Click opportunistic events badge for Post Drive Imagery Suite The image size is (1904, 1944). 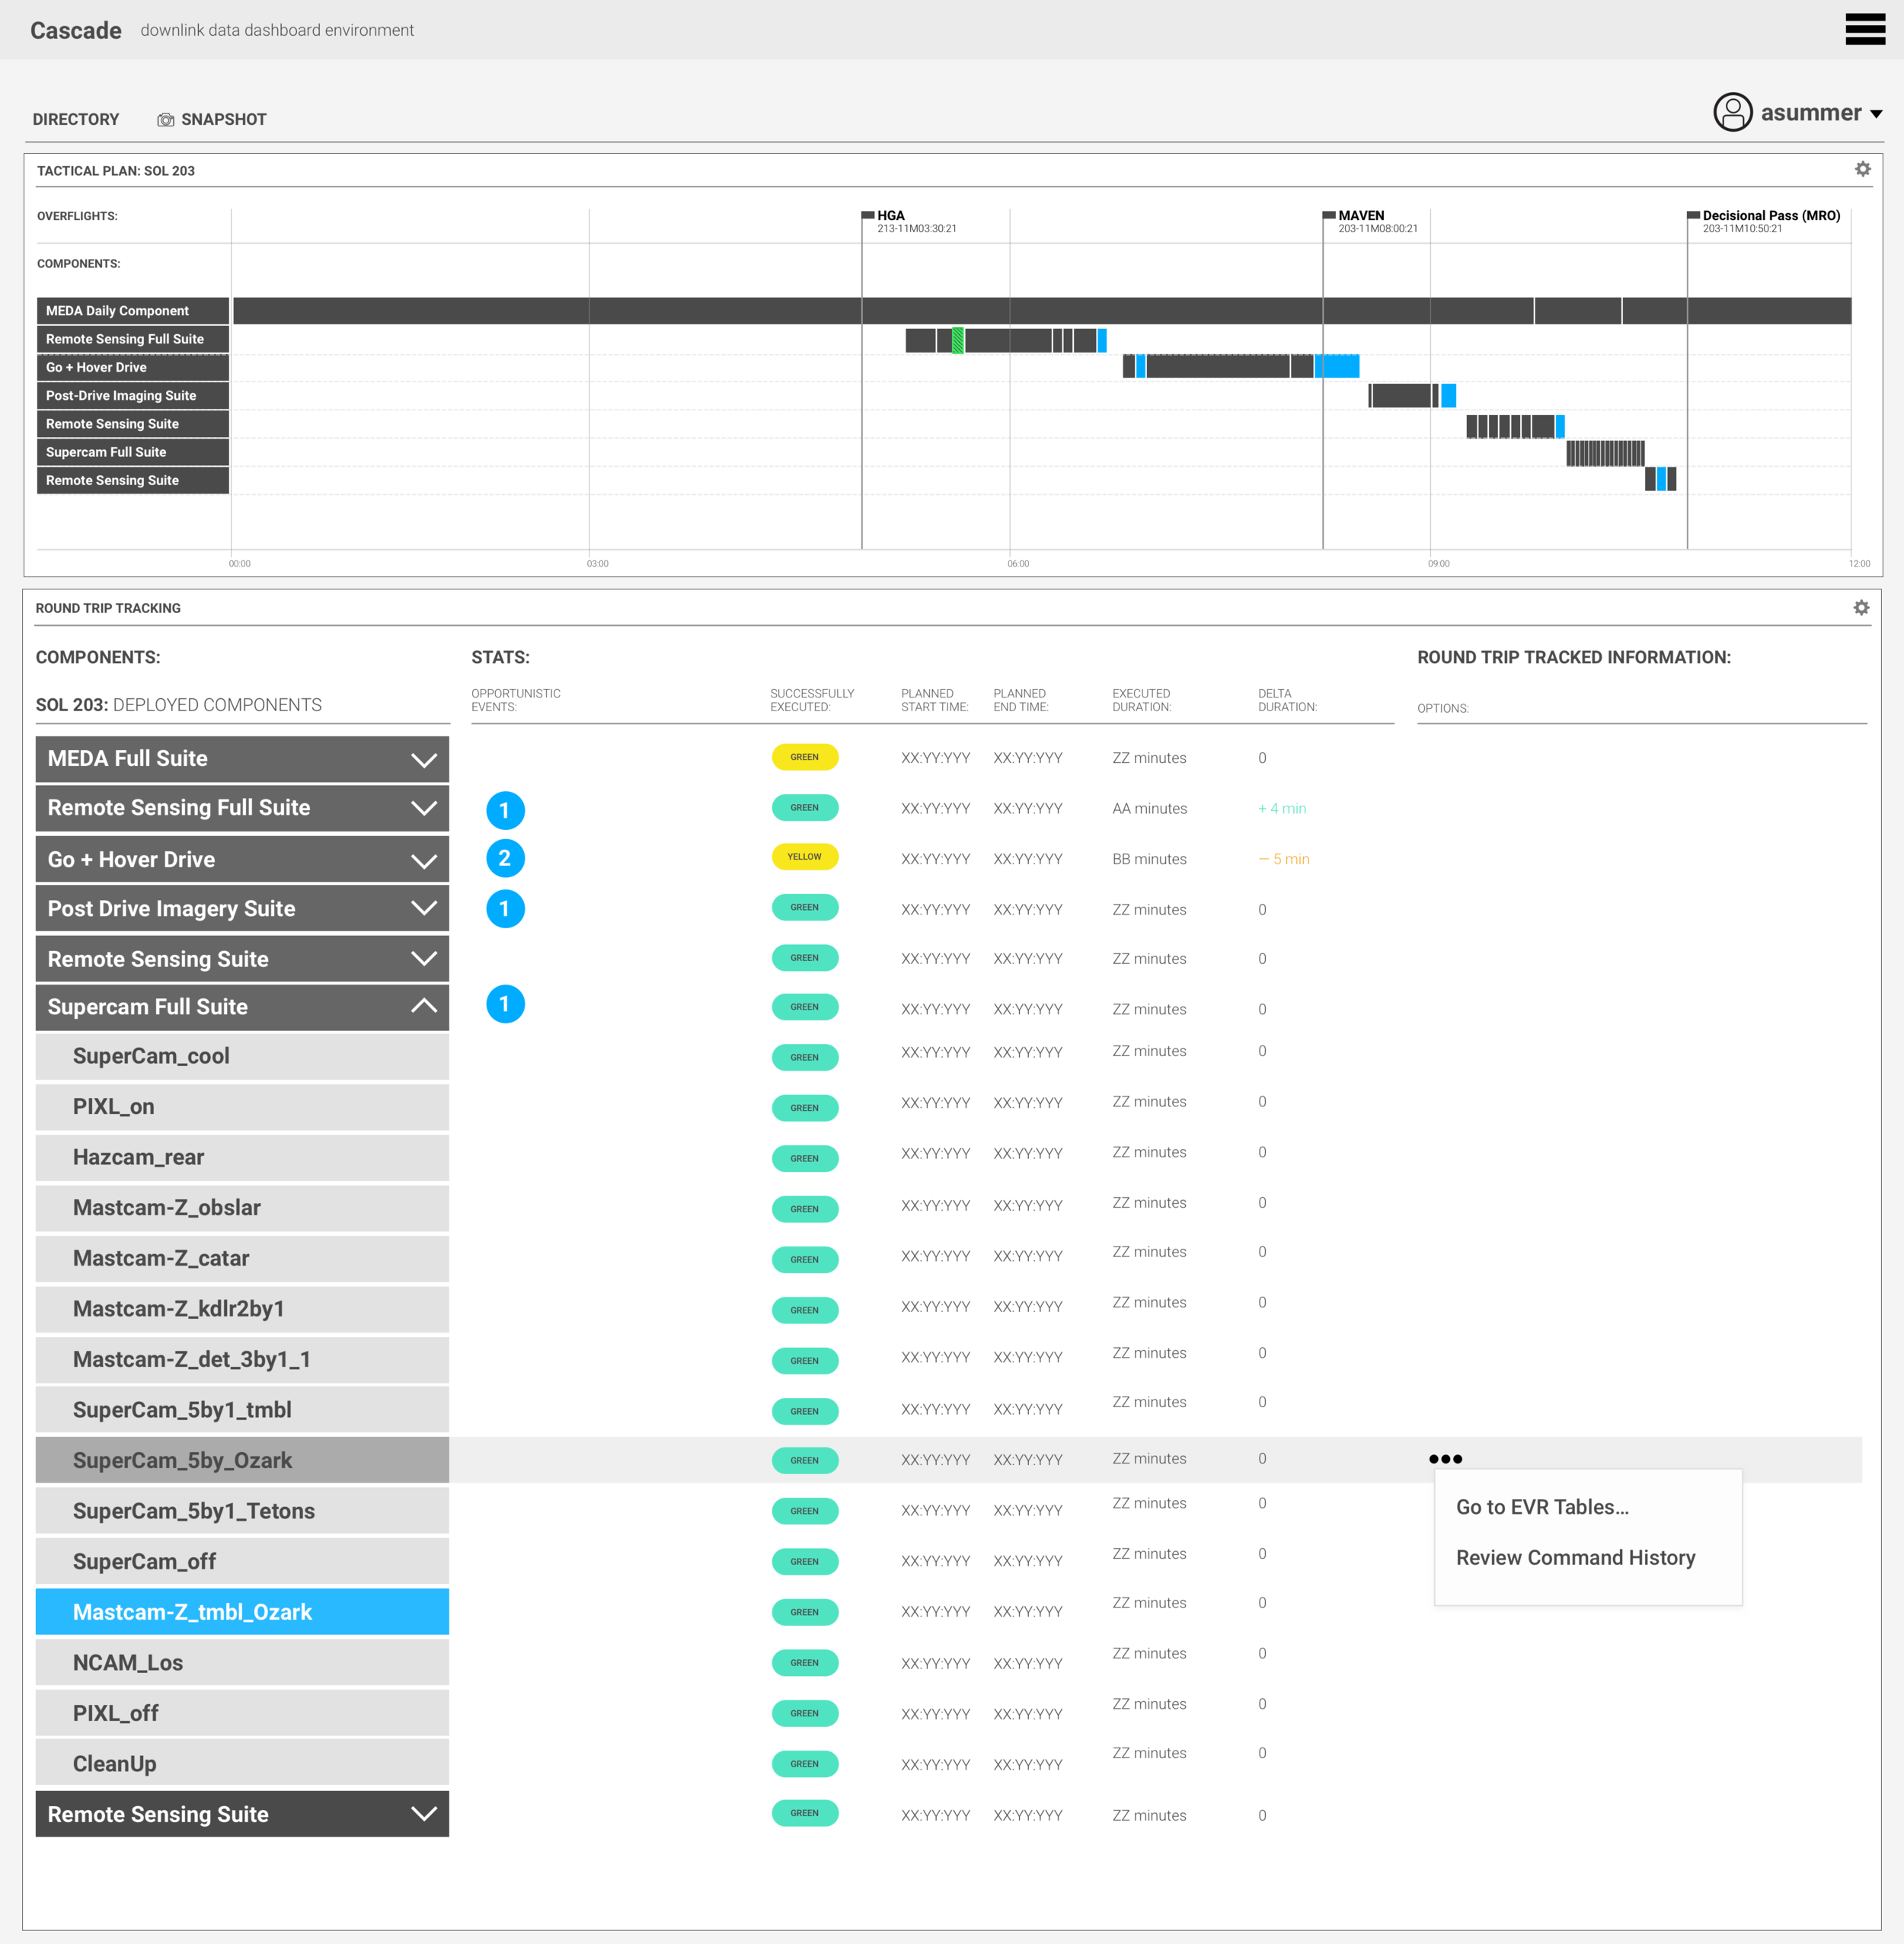click(505, 909)
